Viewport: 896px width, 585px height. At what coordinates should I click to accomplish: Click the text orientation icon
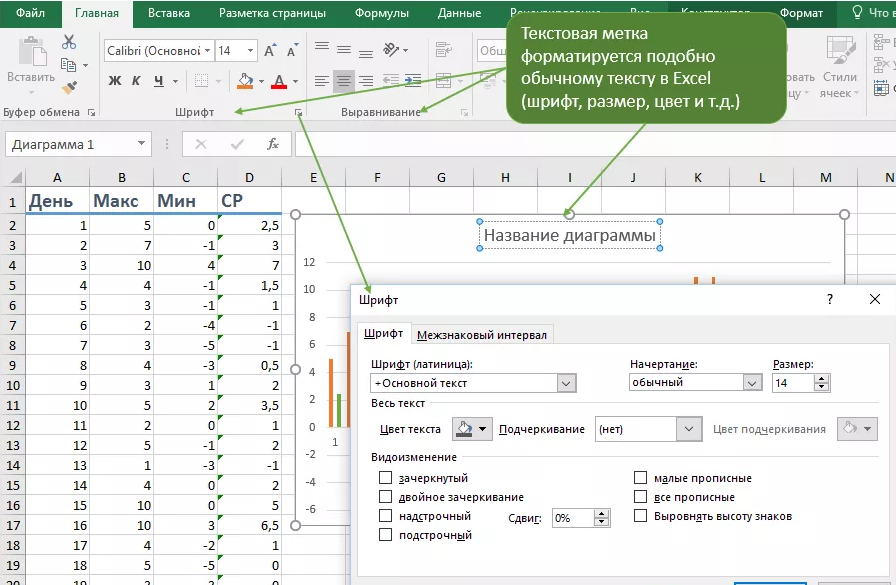[x=391, y=50]
